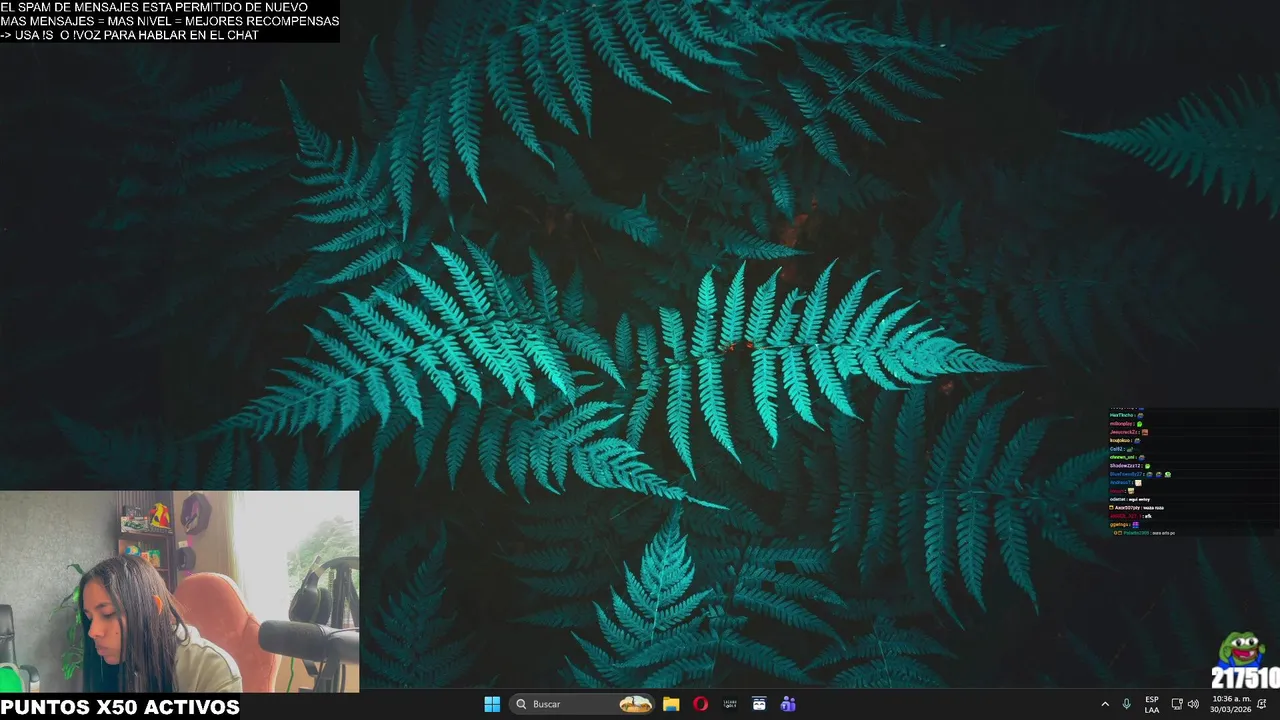The width and height of the screenshot is (1280, 720).
Task: Click the 217510 counter text
Action: click(1245, 679)
